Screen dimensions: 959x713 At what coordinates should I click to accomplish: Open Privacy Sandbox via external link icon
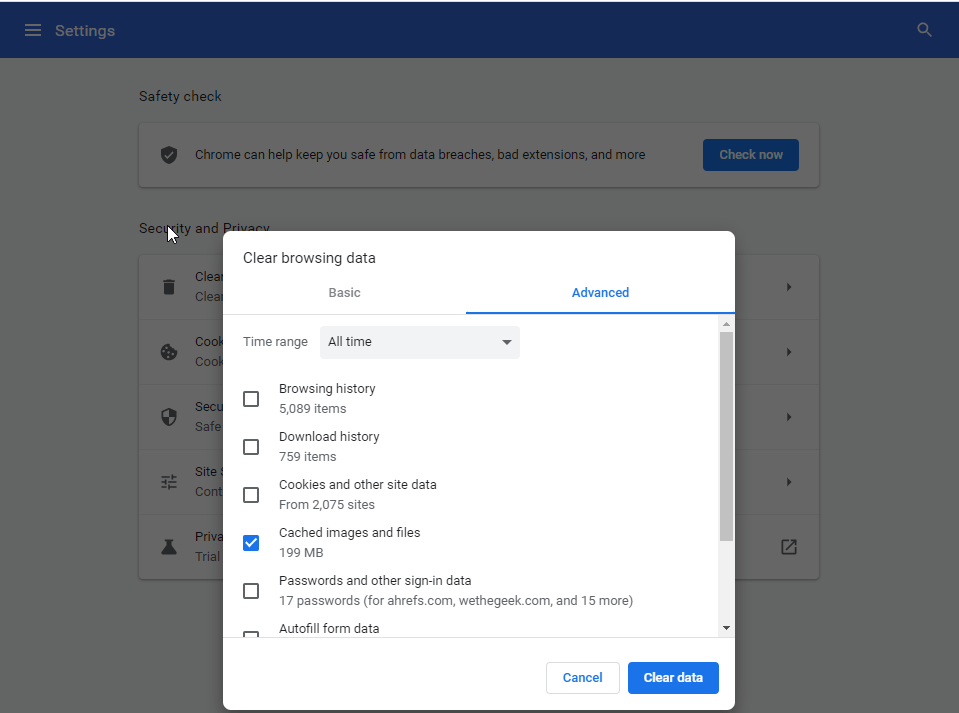click(788, 546)
